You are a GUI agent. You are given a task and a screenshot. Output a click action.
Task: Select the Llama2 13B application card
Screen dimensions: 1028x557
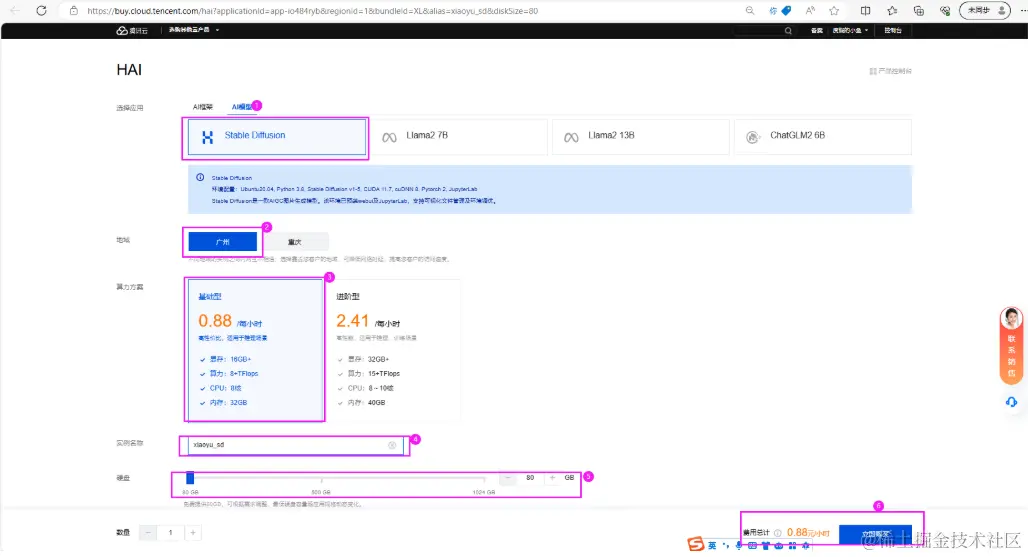[x=641, y=137]
